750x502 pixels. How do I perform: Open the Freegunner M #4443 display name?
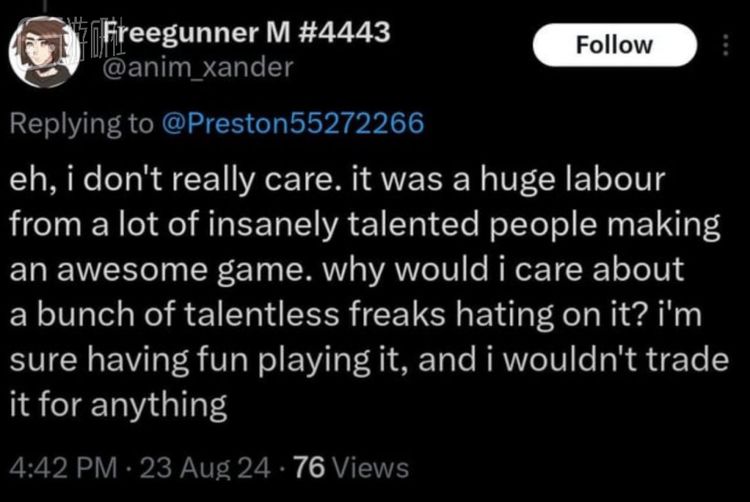point(247,32)
